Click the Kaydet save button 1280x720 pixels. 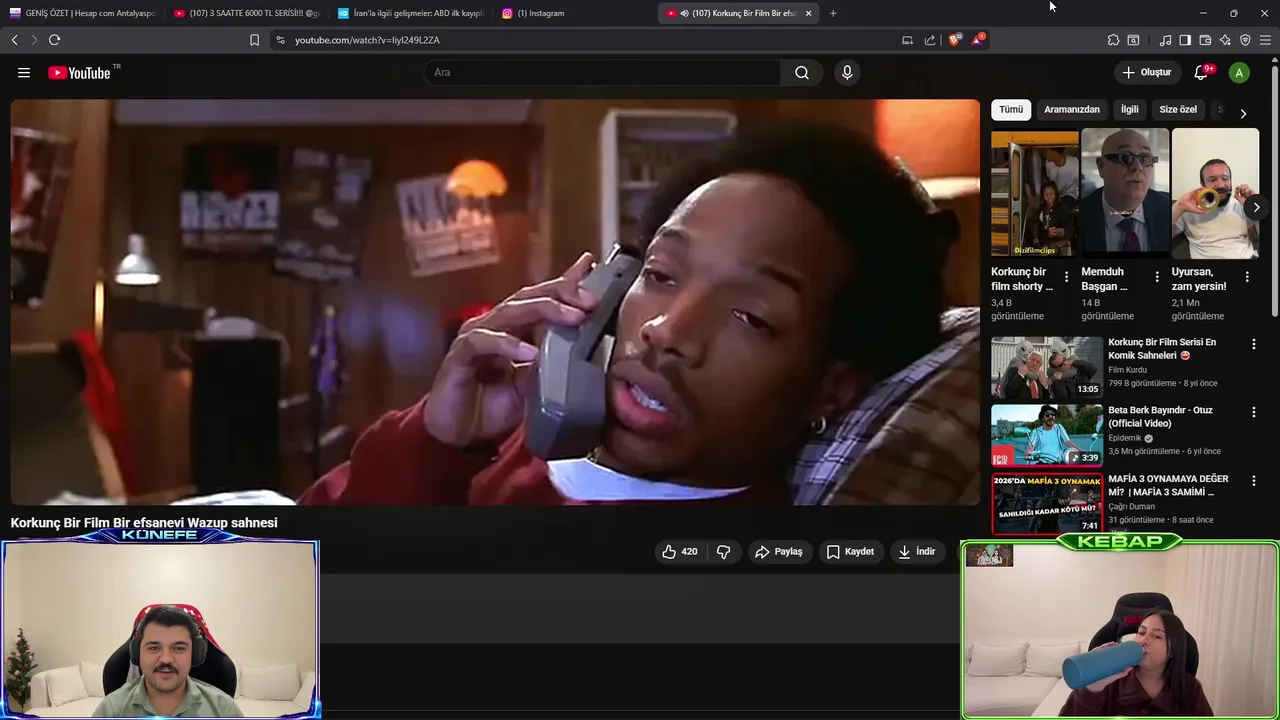pos(850,551)
